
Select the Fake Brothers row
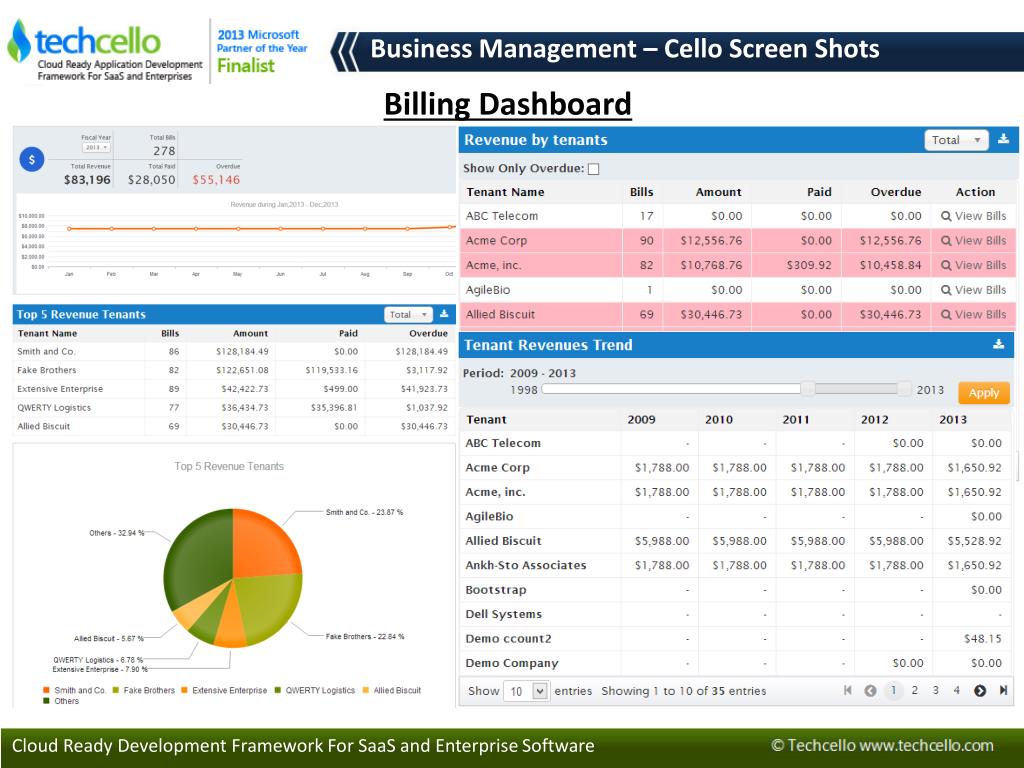coord(234,370)
